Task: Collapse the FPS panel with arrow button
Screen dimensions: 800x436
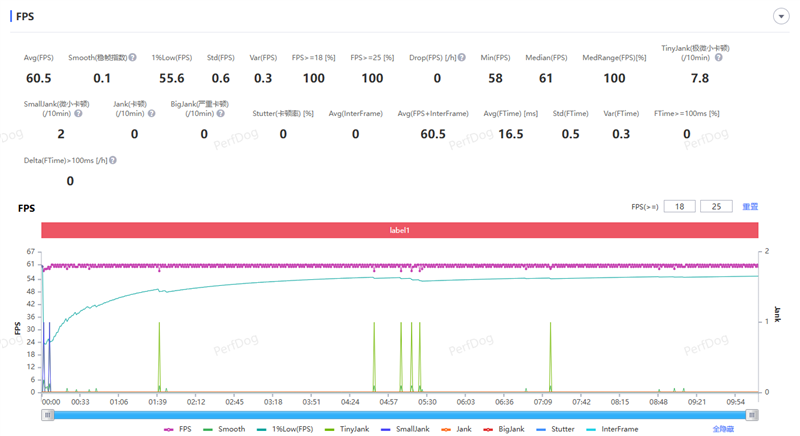Action: (x=780, y=16)
